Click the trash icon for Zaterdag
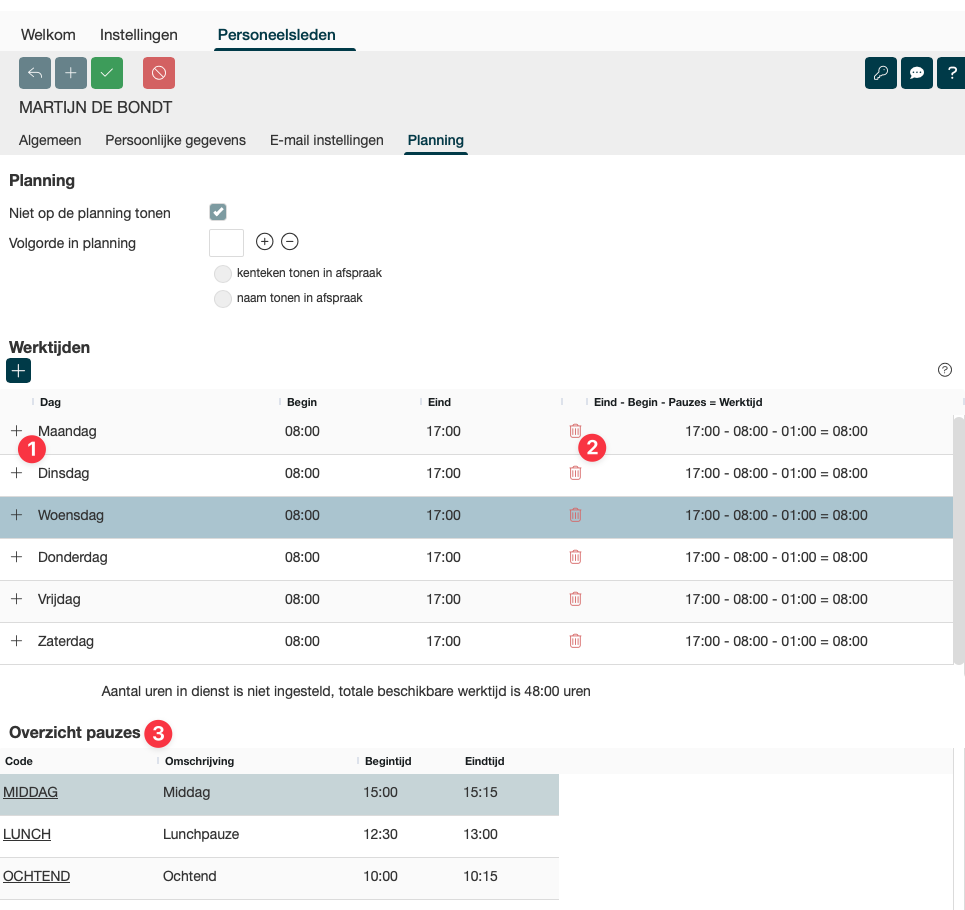This screenshot has height=910, width=965. 575,641
